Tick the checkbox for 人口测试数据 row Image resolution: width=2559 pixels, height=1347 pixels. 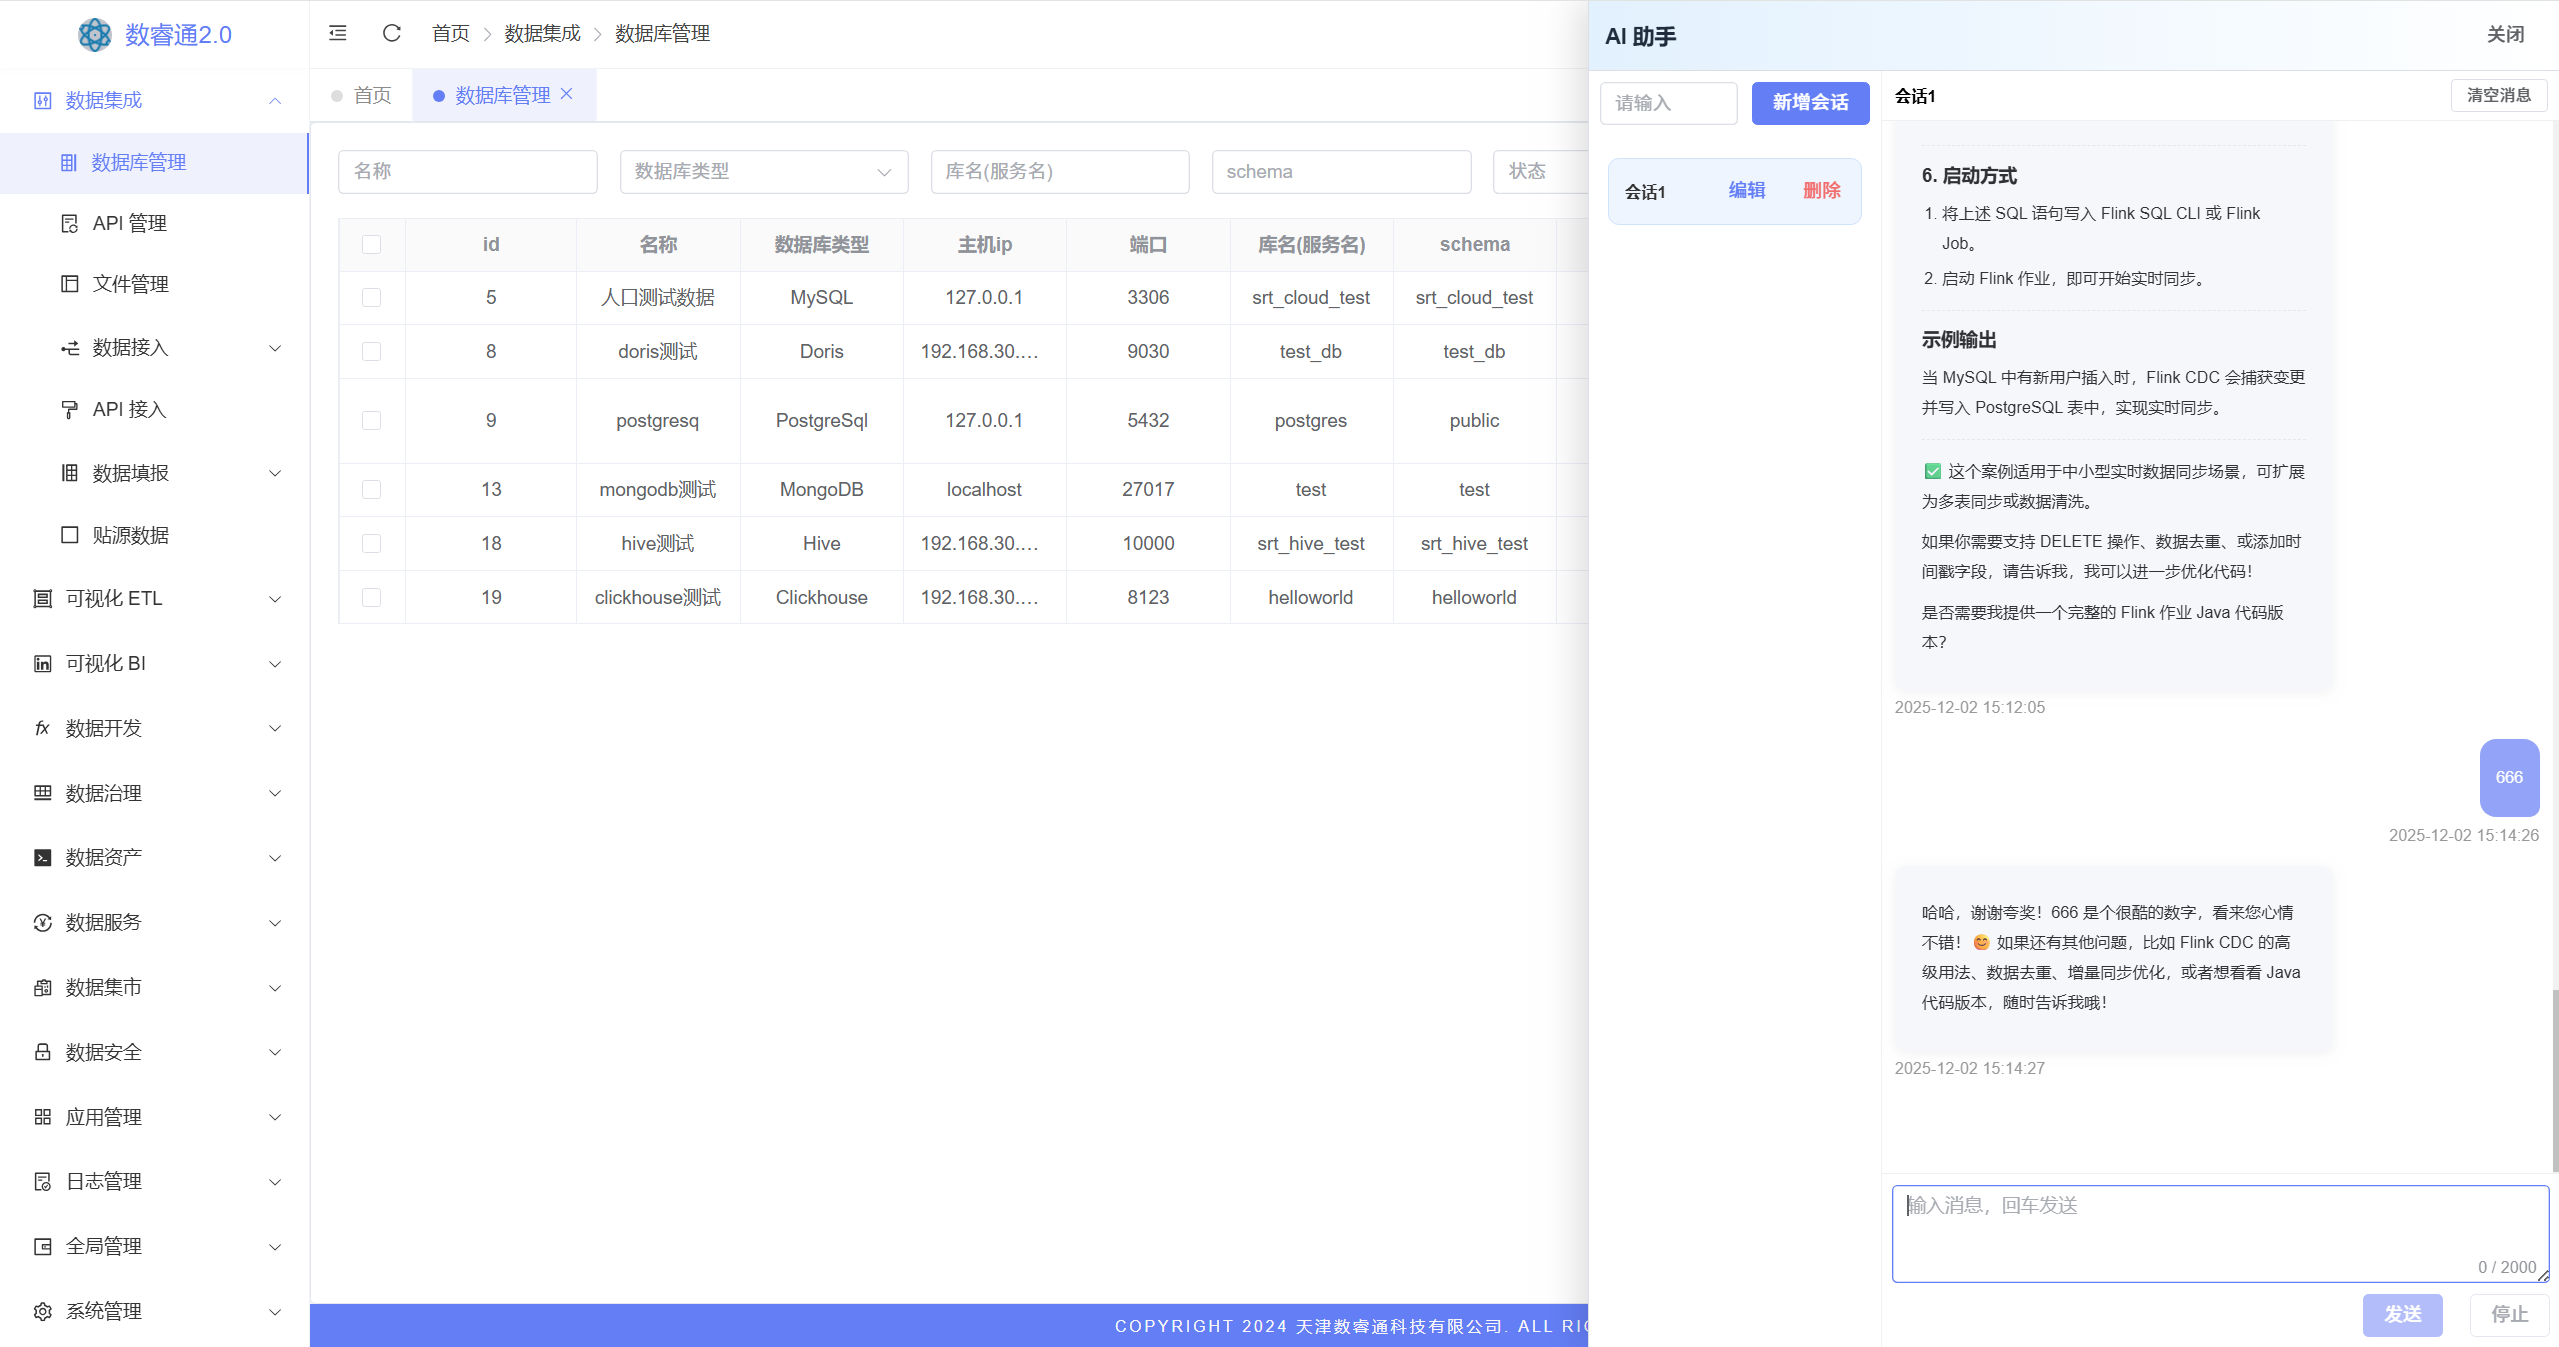[371, 297]
